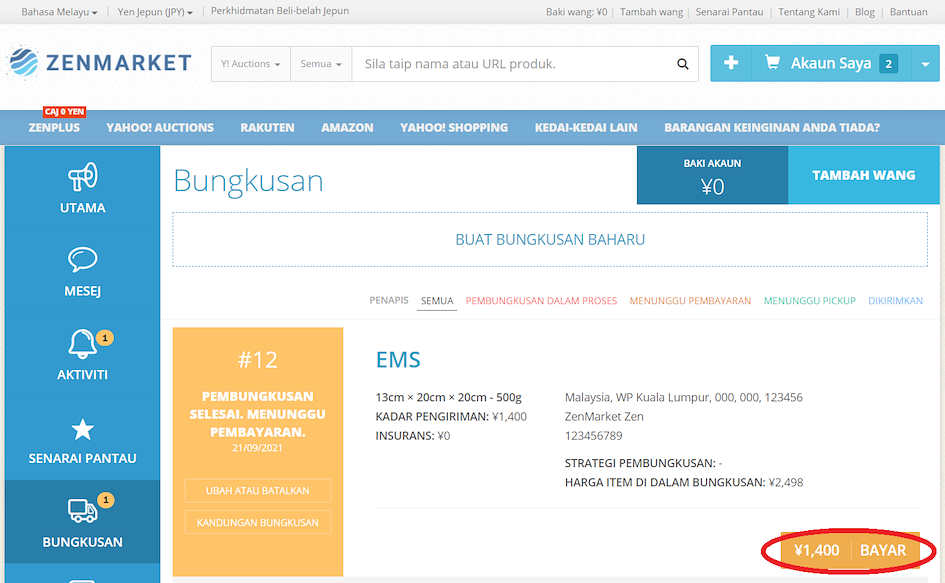
Task: Click the plus add button icon
Action: click(731, 63)
